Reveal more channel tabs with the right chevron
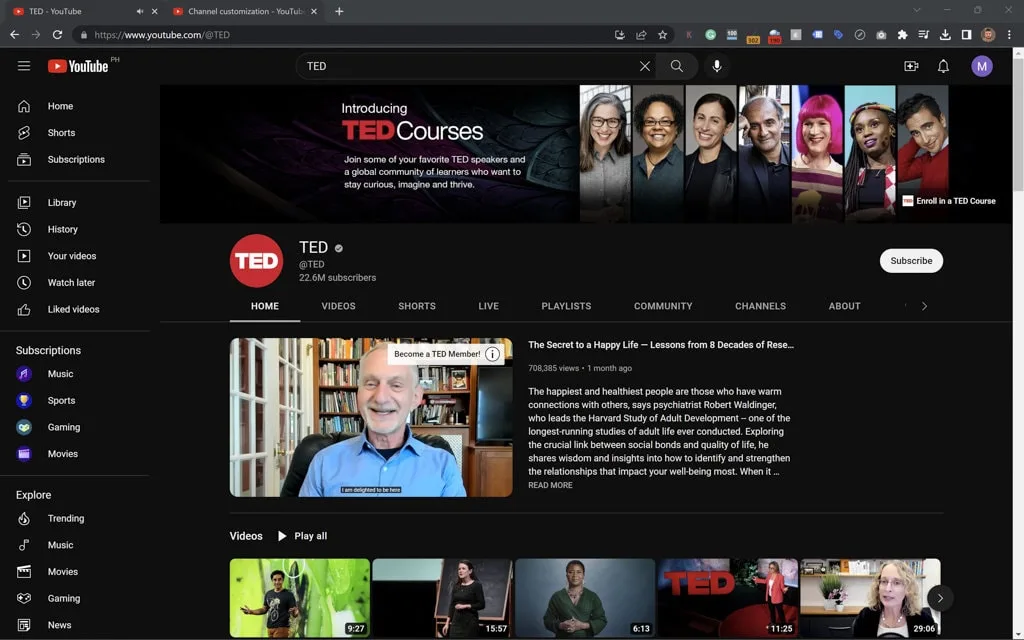 [x=924, y=306]
